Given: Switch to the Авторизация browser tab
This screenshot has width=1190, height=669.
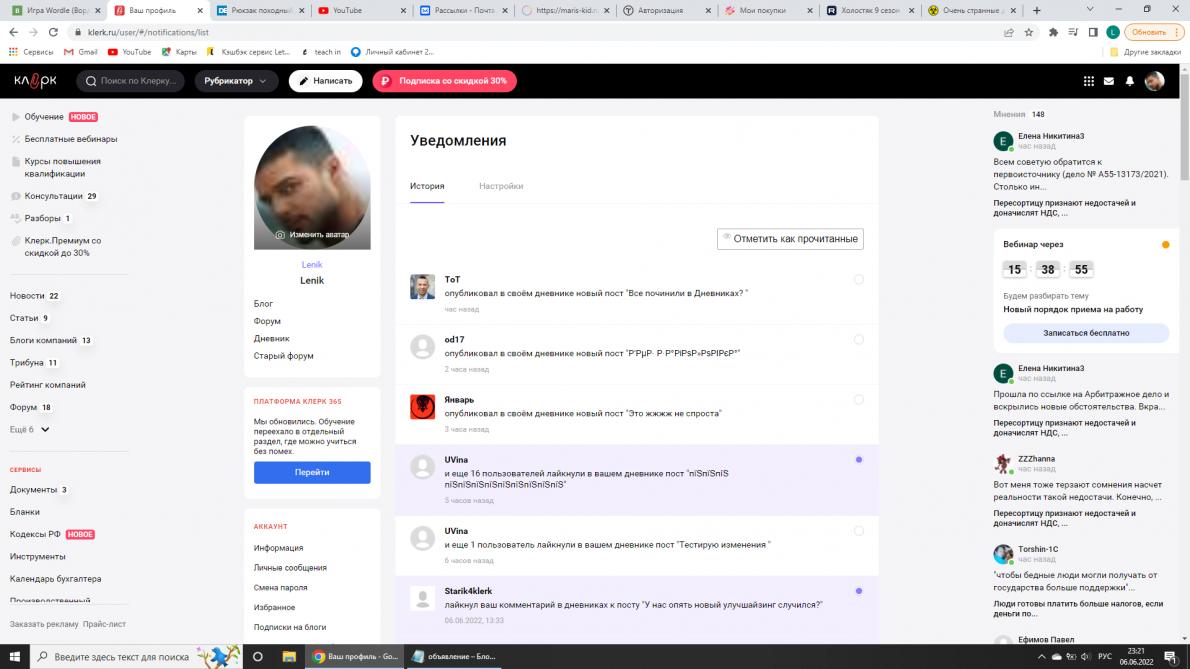Looking at the screenshot, I should 664,11.
